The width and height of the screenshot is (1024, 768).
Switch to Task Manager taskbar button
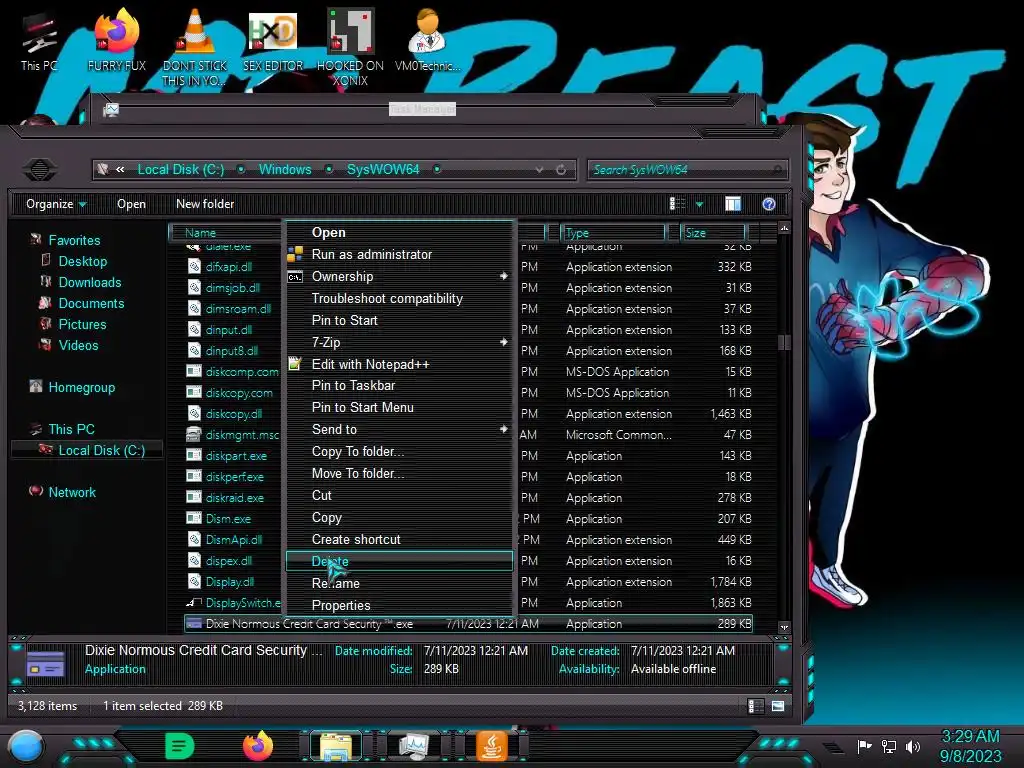(x=413, y=746)
